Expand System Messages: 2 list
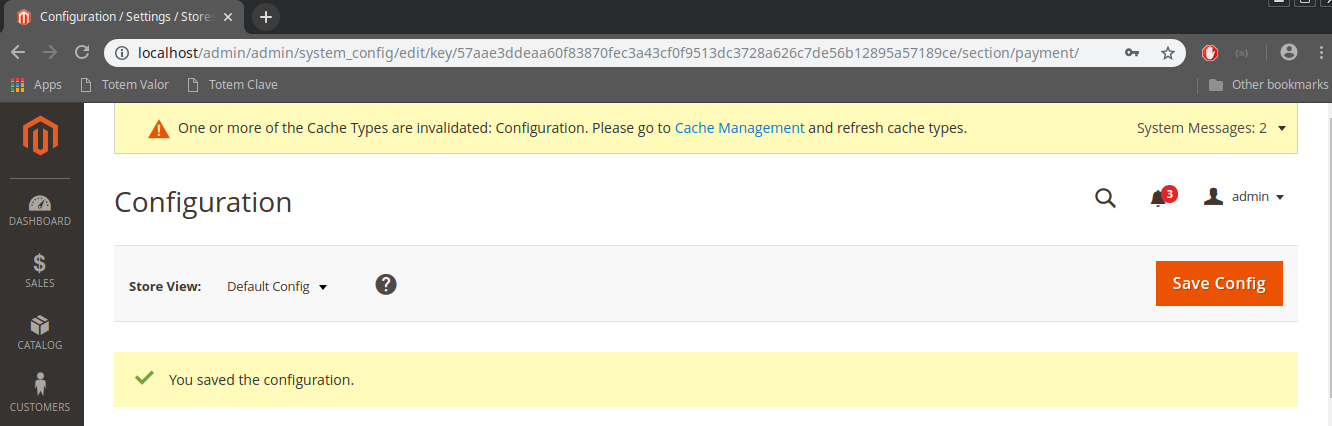 (x=1210, y=129)
